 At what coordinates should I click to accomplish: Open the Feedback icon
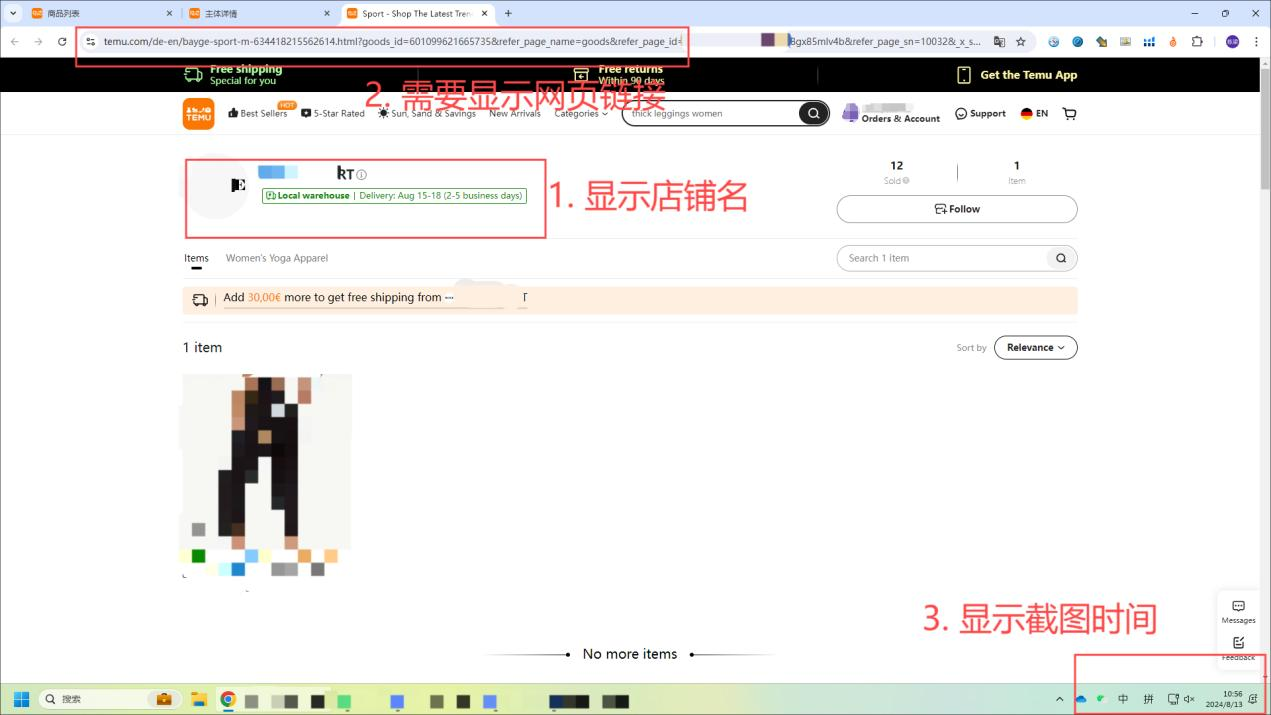click(1238, 646)
